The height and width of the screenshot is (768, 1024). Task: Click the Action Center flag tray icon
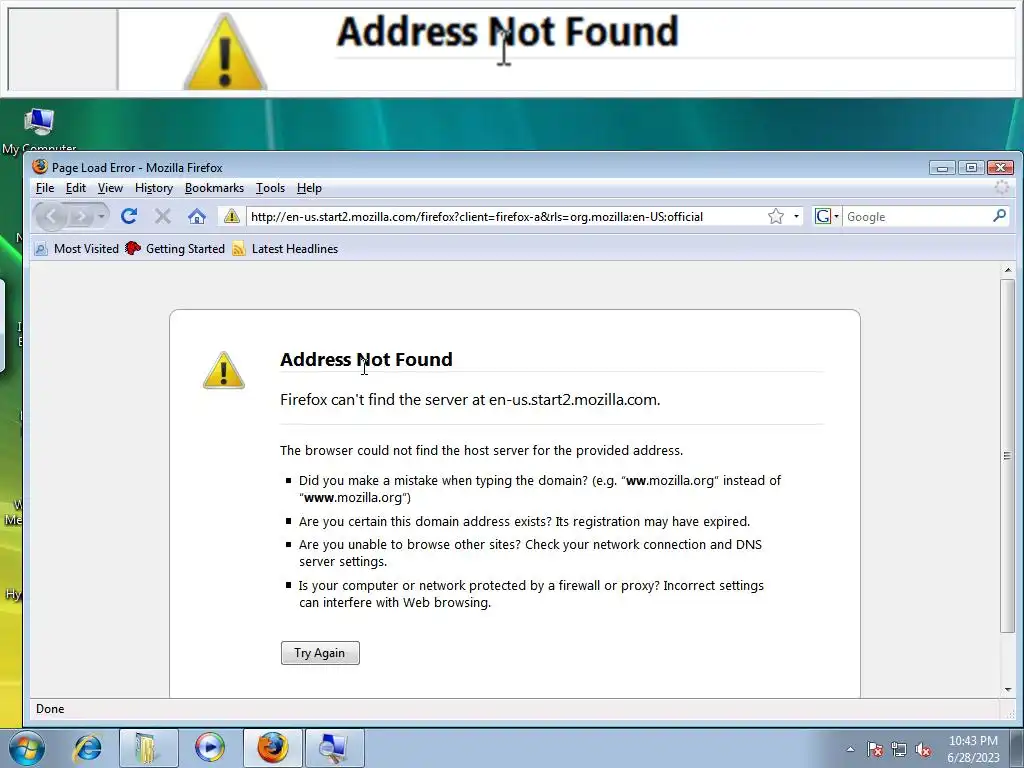[875, 749]
